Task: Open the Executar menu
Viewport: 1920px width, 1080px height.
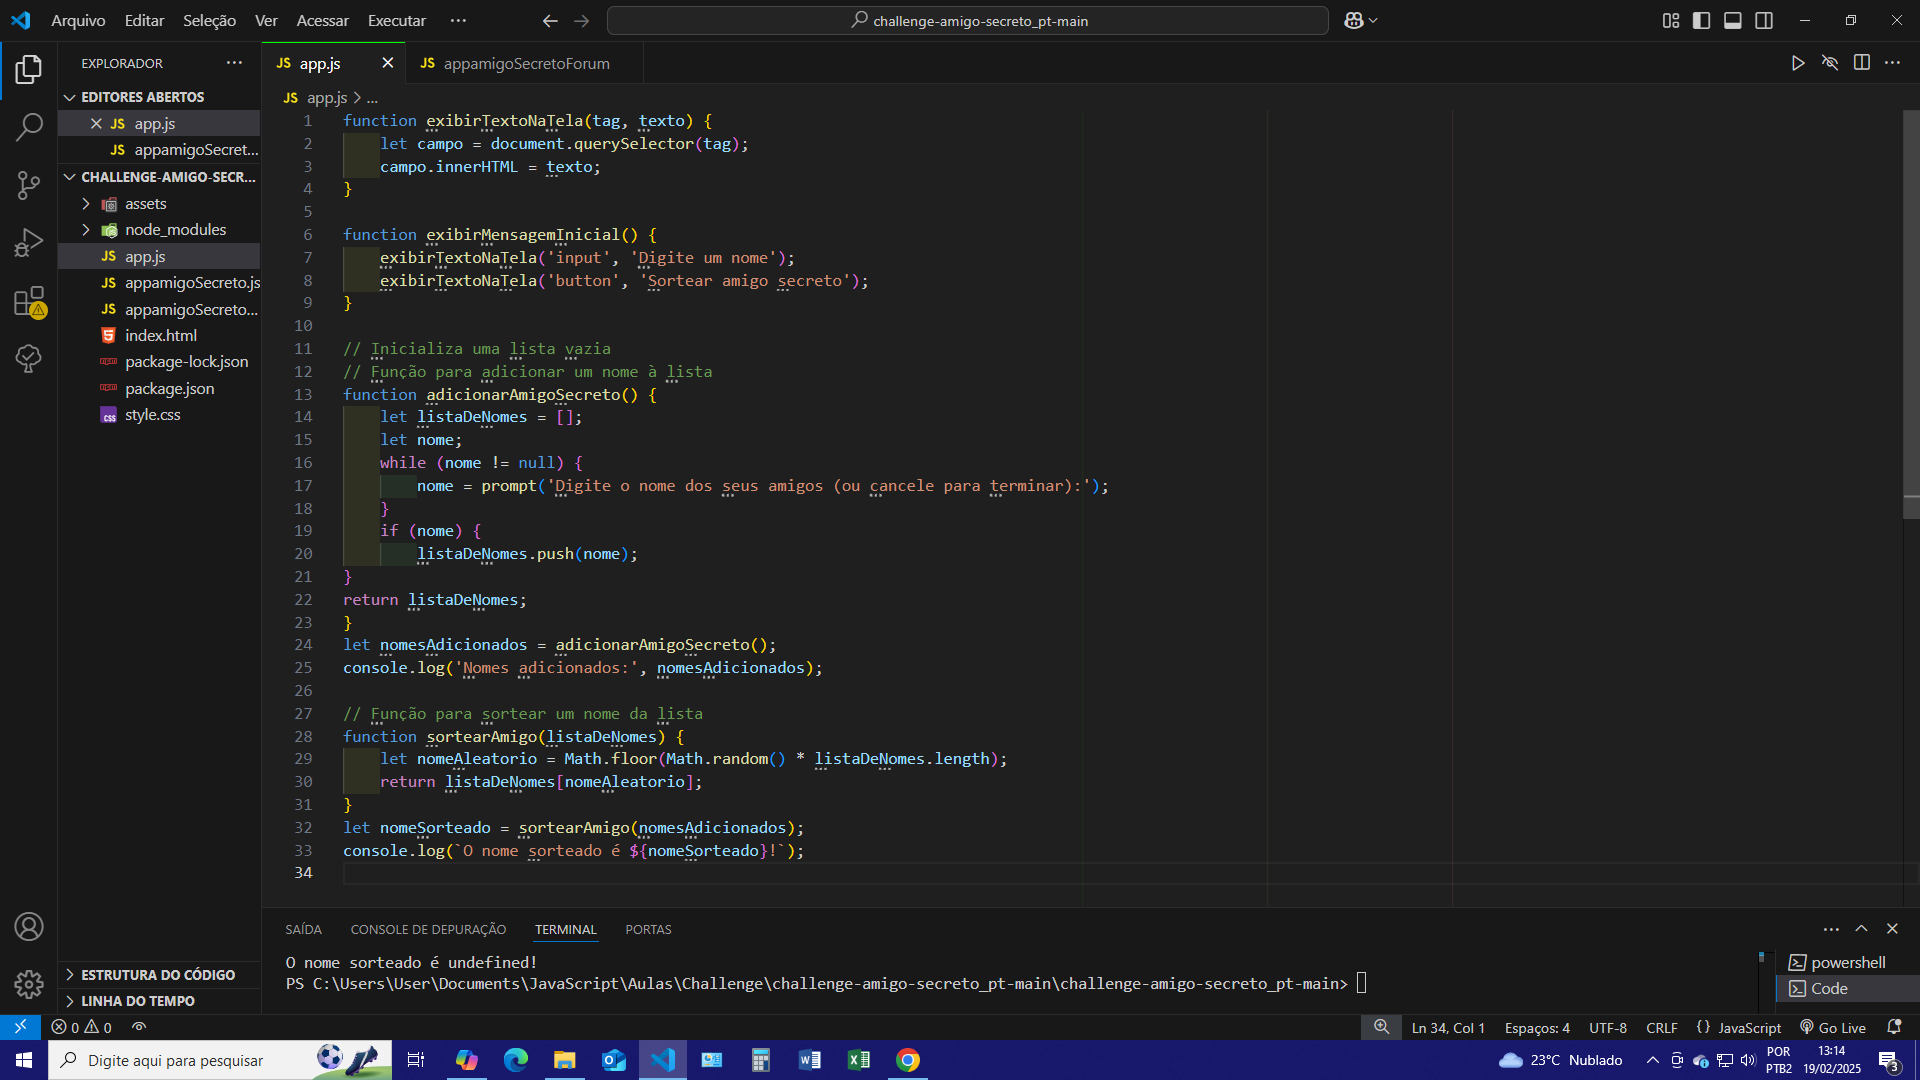Action: click(x=396, y=20)
